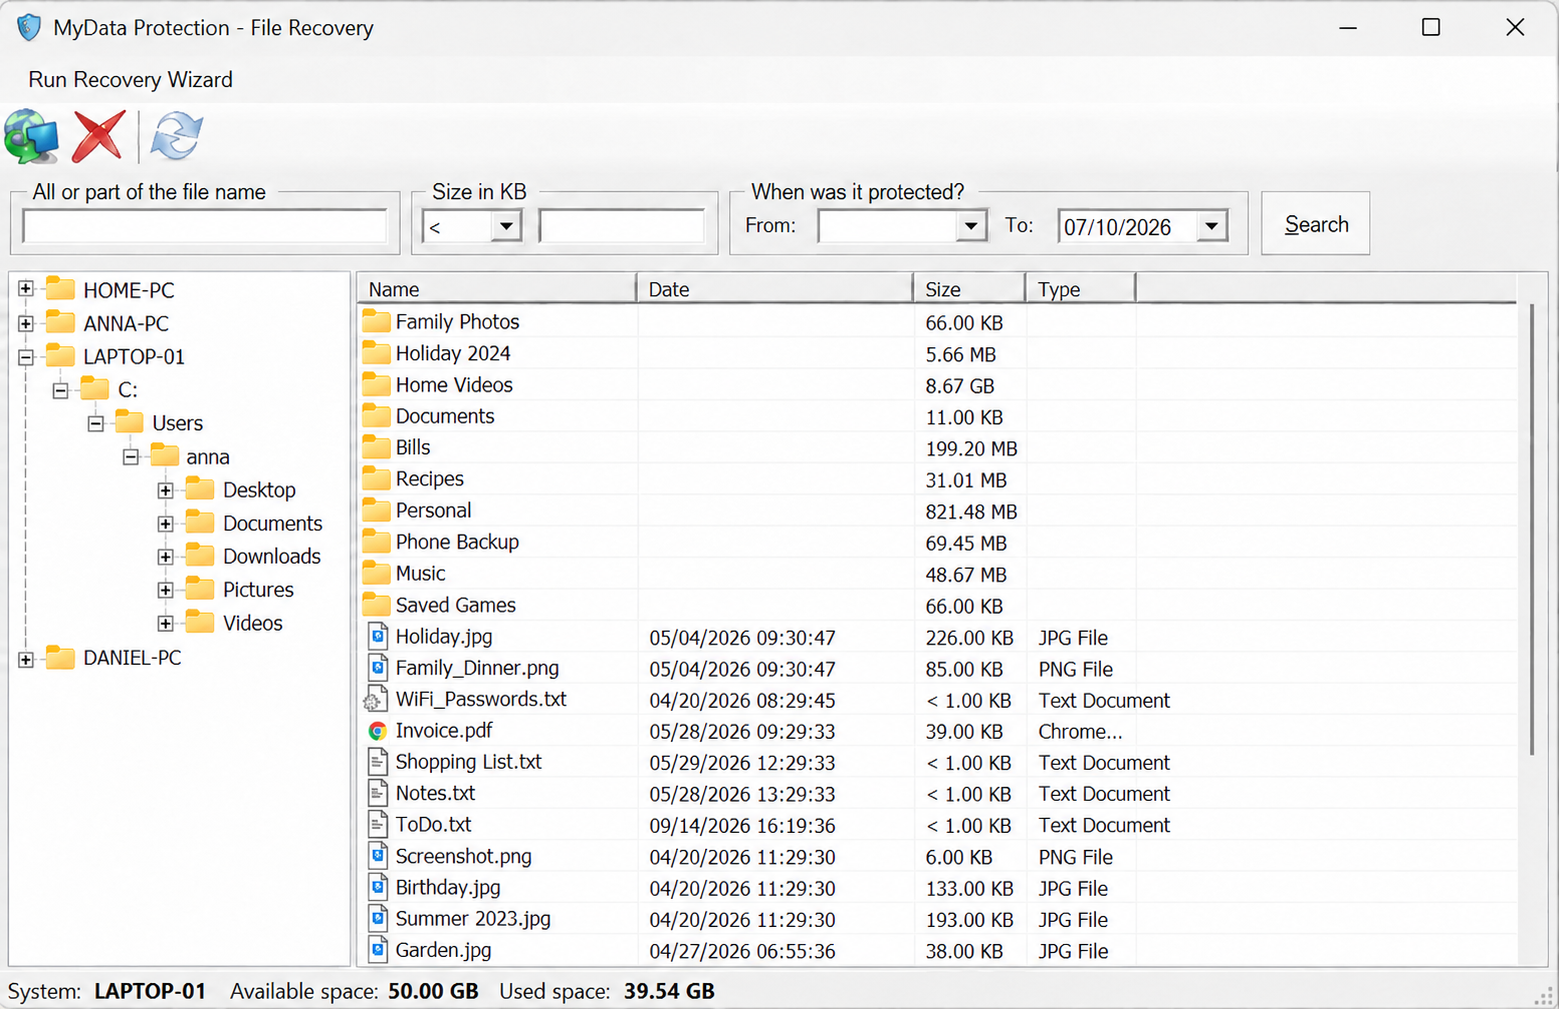
Task: Click the image file icon beside Holiday.jpg
Action: pyautogui.click(x=377, y=637)
